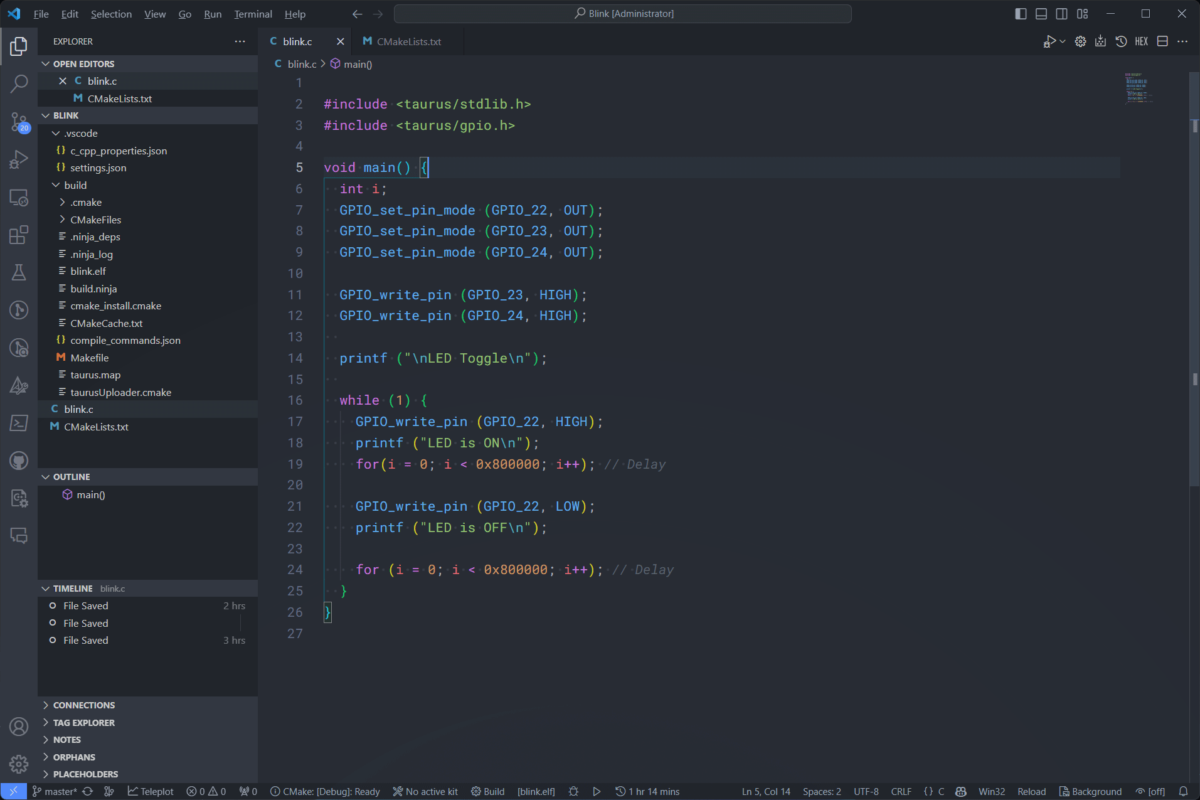Close the blink.c editor tab
Screen dimensions: 1200x800
[x=340, y=42]
